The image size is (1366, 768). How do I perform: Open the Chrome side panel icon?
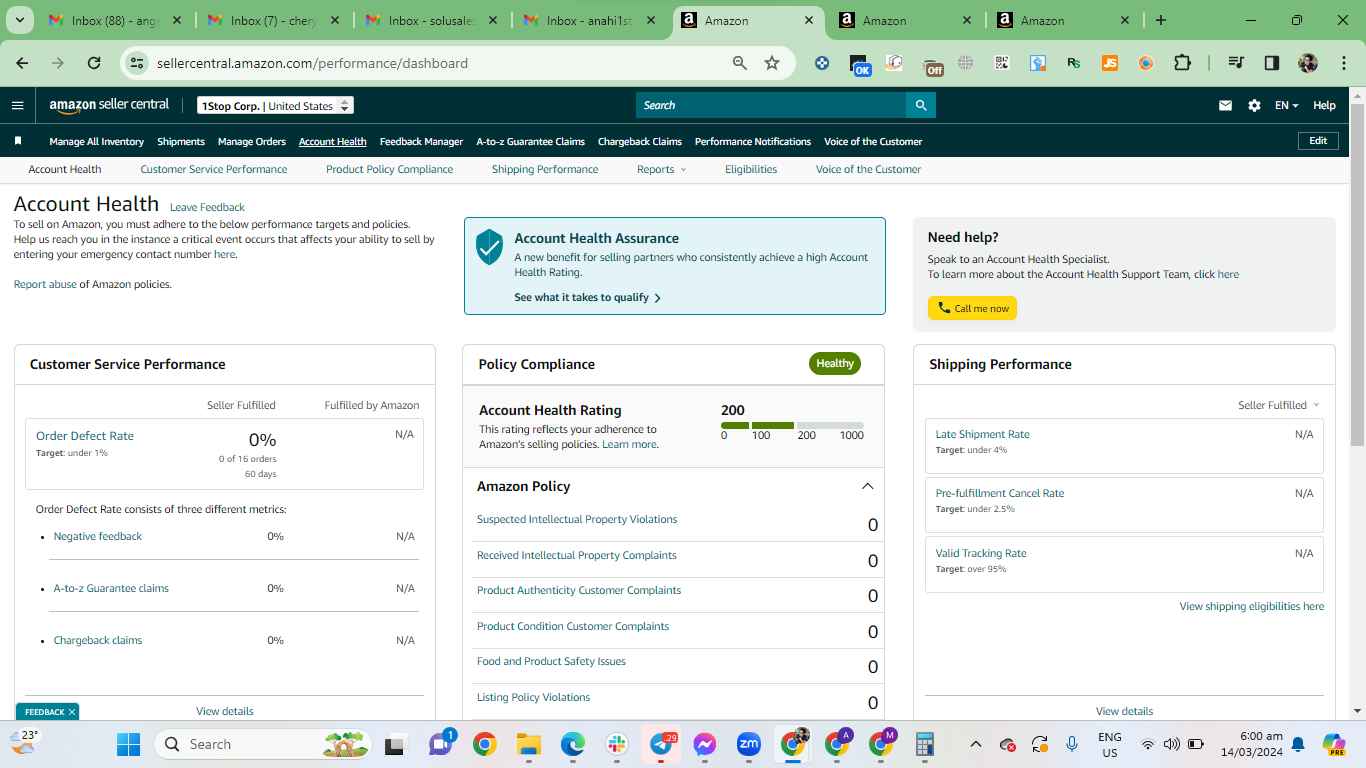click(x=1272, y=63)
